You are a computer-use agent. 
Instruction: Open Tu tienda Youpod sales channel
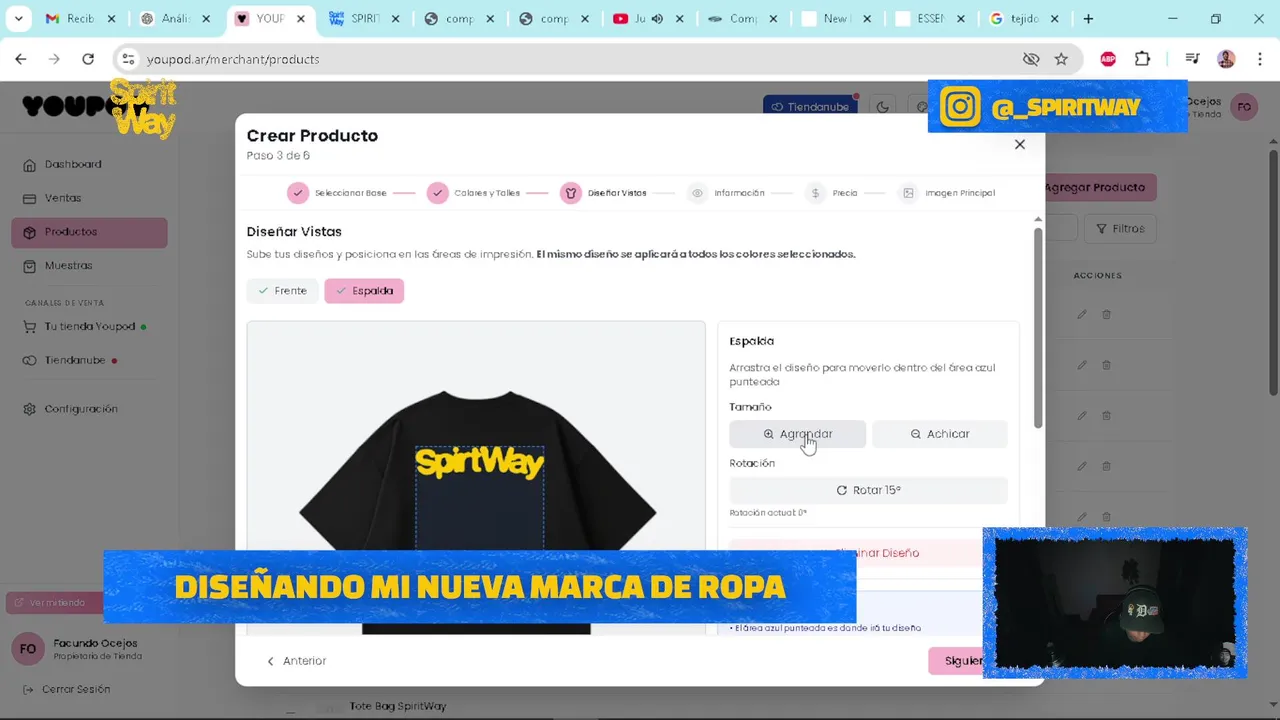(x=89, y=326)
